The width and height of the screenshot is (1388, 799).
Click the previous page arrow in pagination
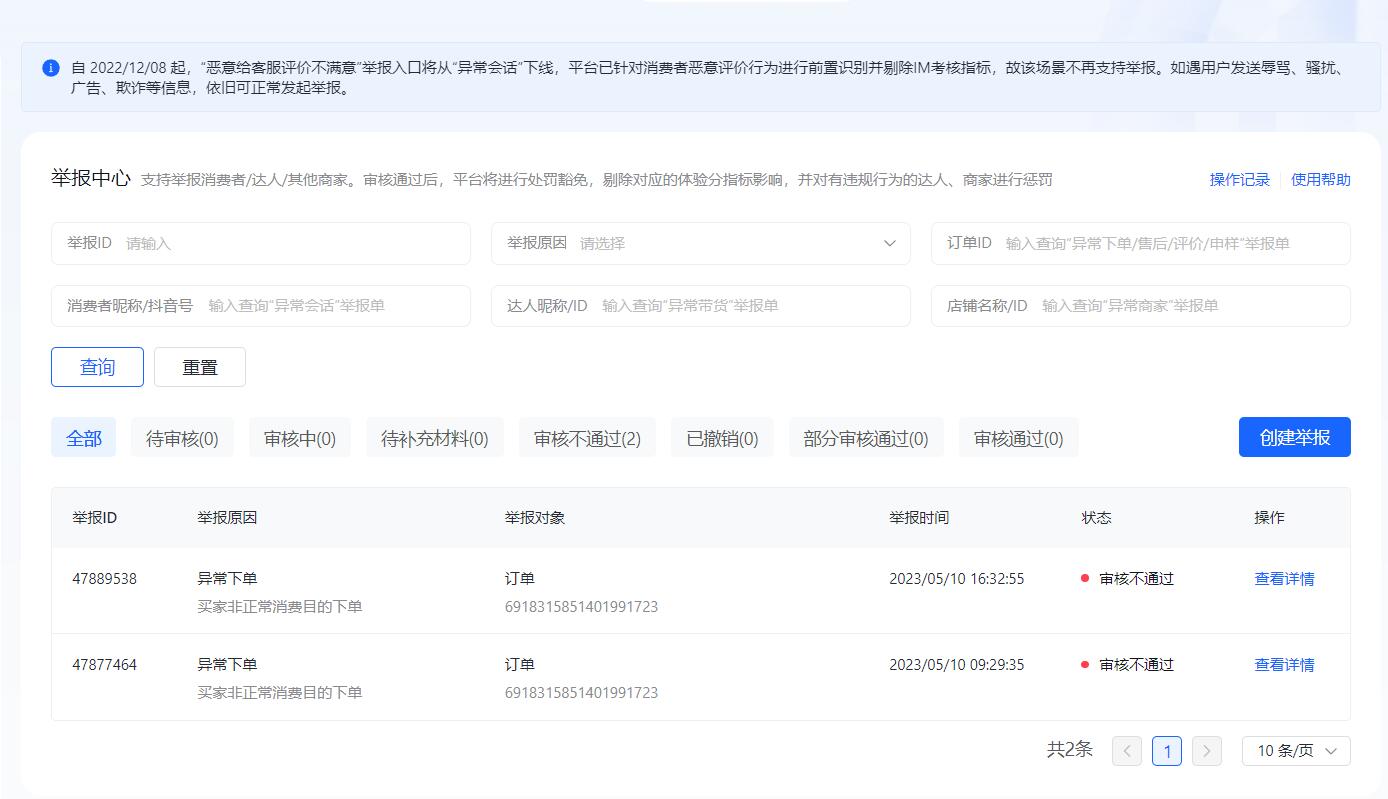(1127, 751)
